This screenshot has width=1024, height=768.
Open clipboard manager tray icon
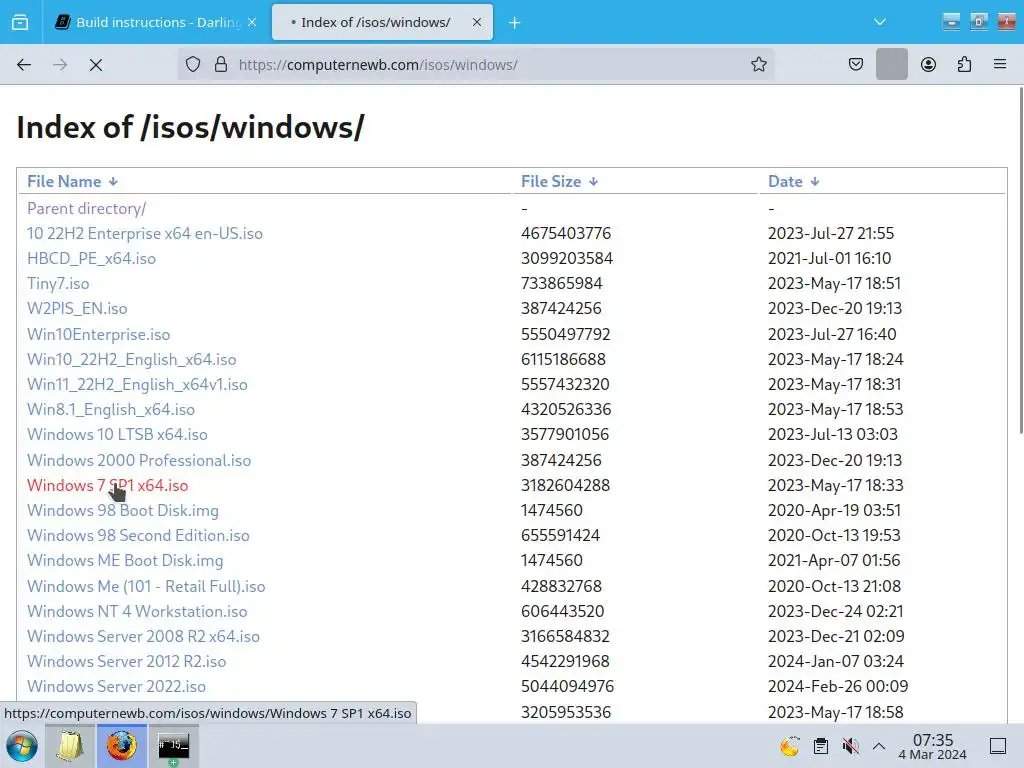[821, 745]
